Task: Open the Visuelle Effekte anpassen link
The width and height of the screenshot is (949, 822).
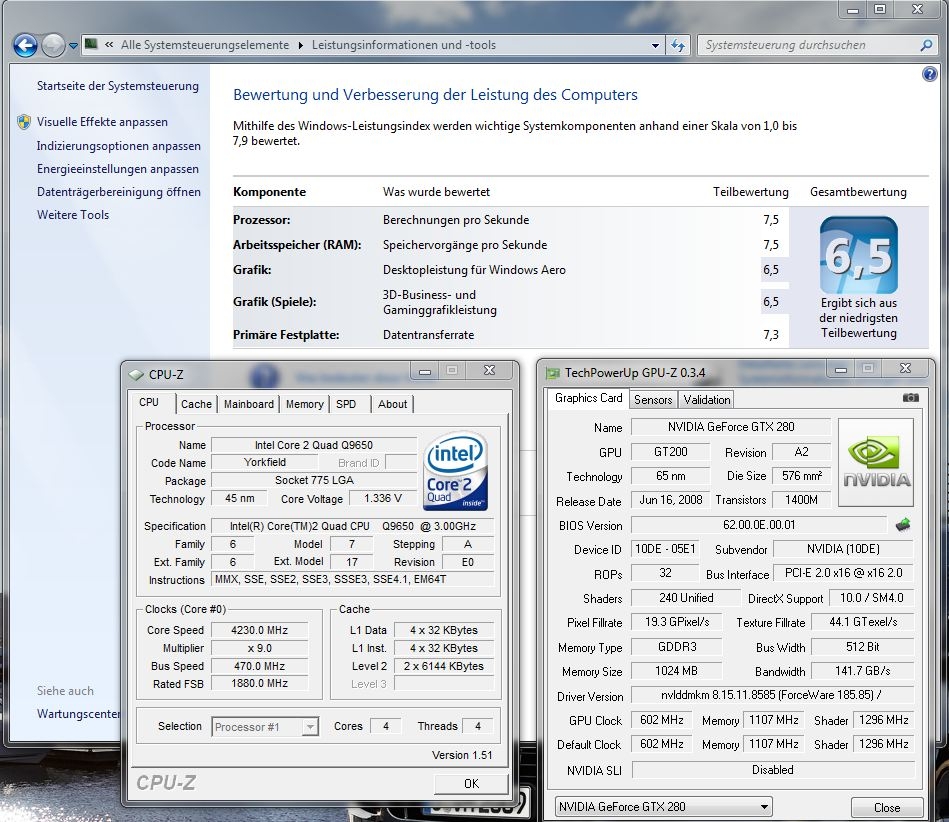Action: pos(102,122)
